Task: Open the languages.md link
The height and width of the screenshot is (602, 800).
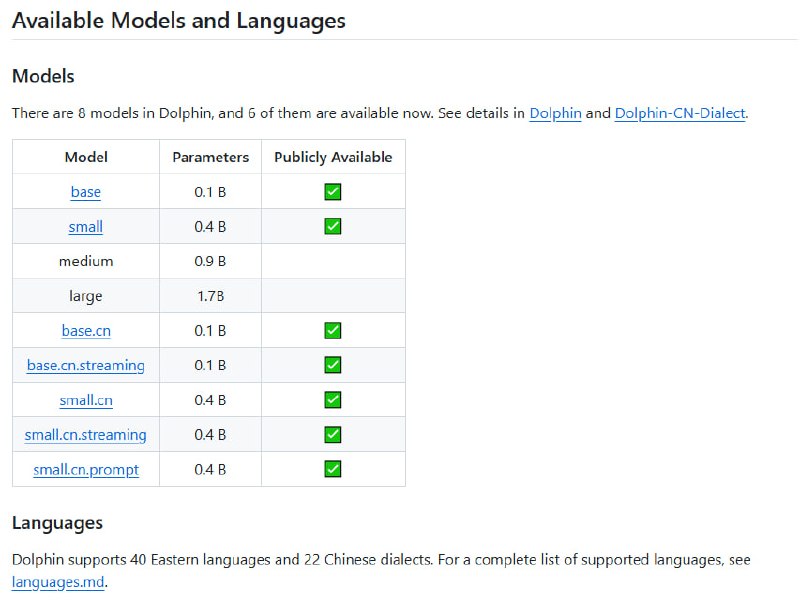Action: (x=58, y=582)
